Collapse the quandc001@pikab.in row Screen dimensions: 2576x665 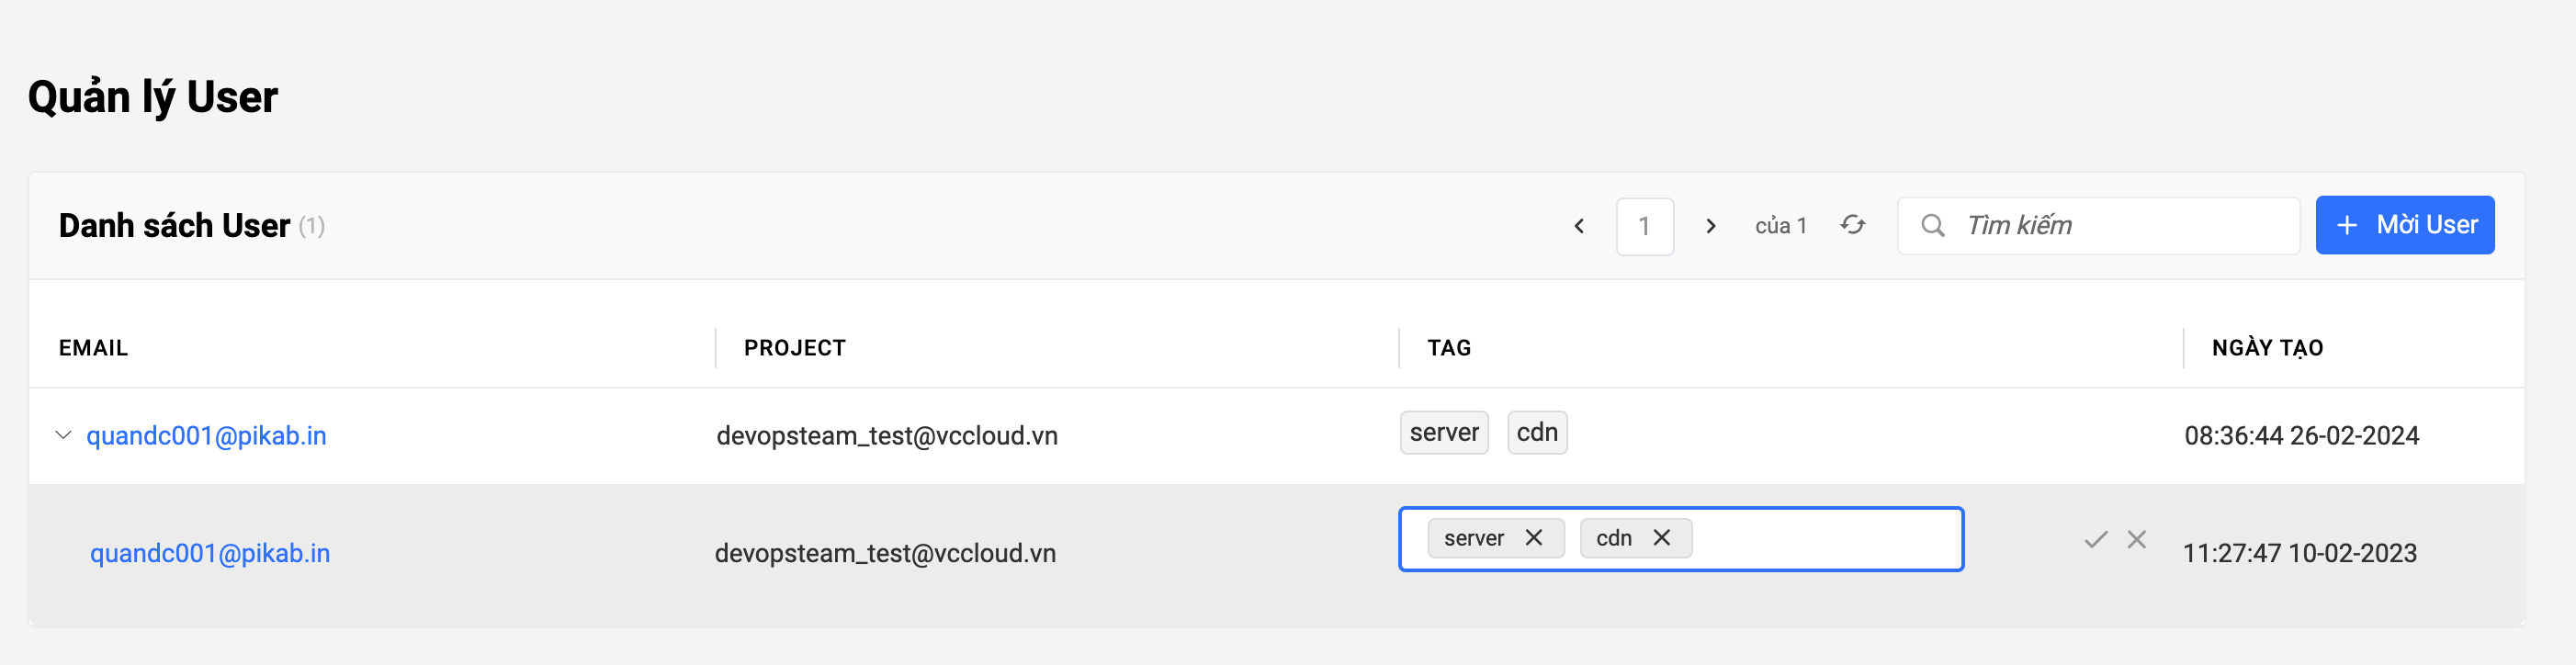(63, 435)
